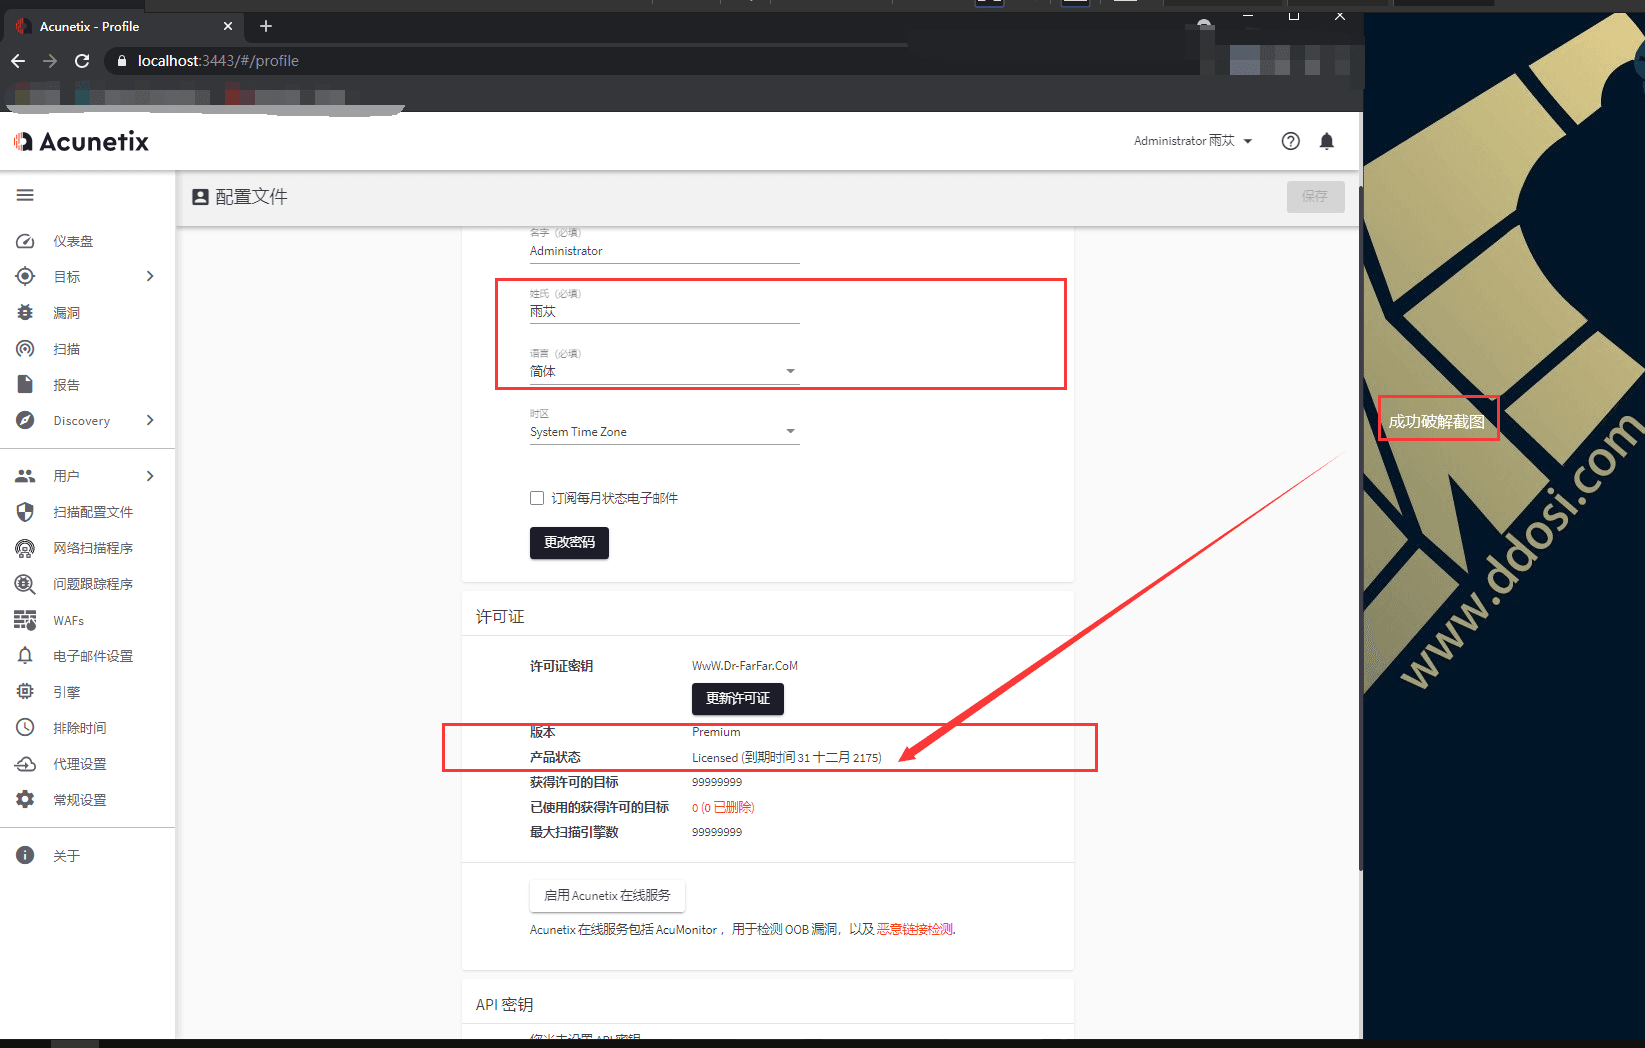Image resolution: width=1645 pixels, height=1048 pixels.
Task: Click the surname field containing 雨苁
Action: point(664,312)
